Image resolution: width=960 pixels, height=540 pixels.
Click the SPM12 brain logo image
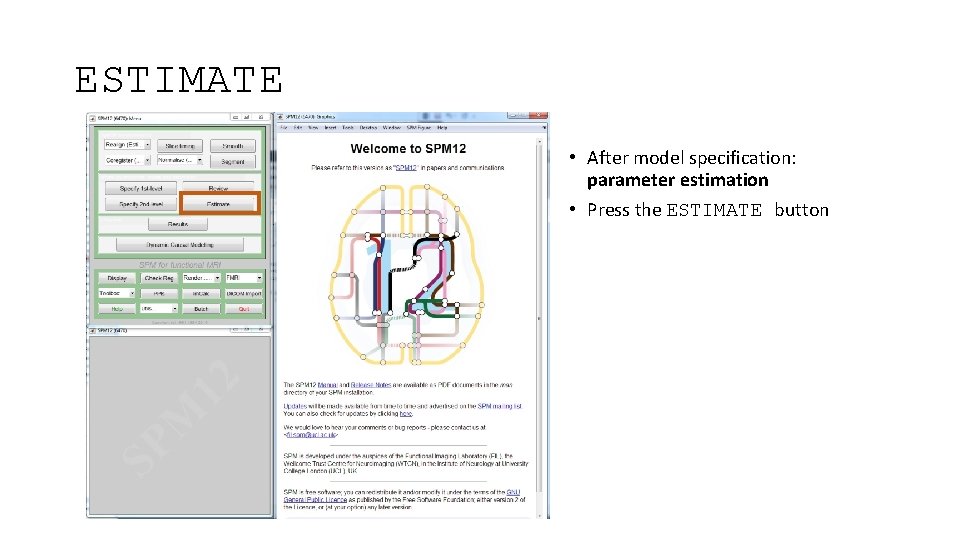click(x=408, y=274)
